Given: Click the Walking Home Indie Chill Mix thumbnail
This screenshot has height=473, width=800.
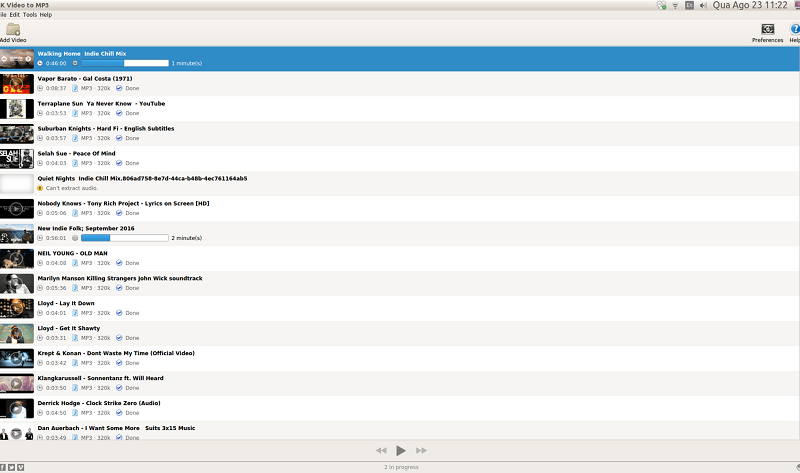Looking at the screenshot, I should [17, 59].
